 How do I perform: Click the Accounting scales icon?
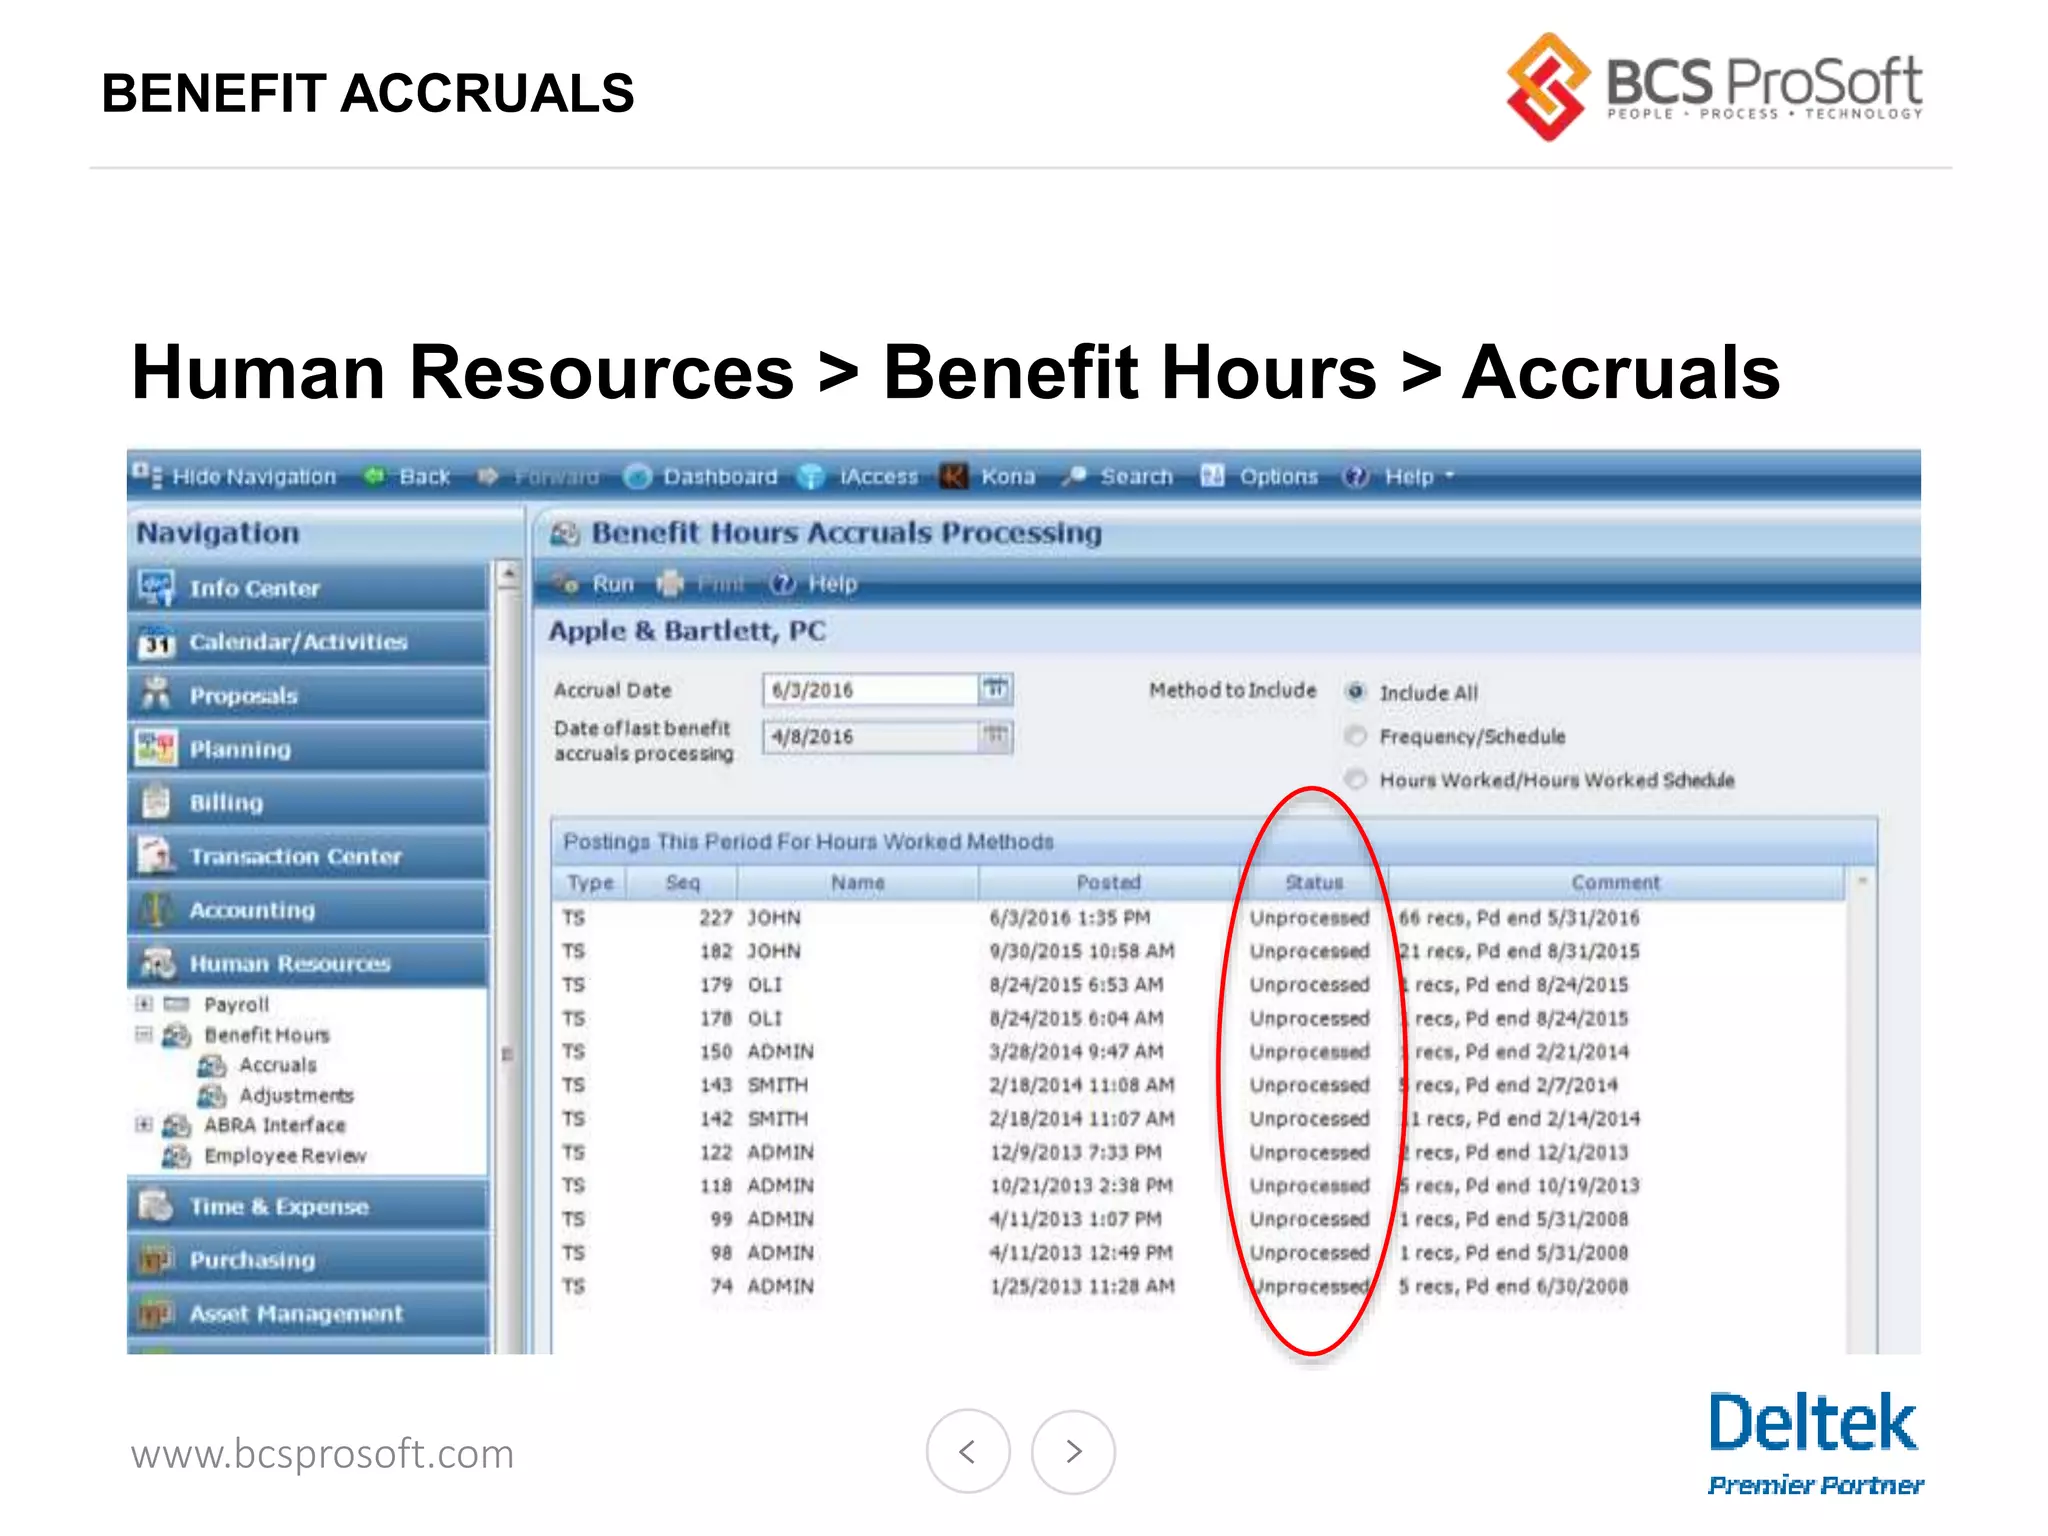[156, 909]
